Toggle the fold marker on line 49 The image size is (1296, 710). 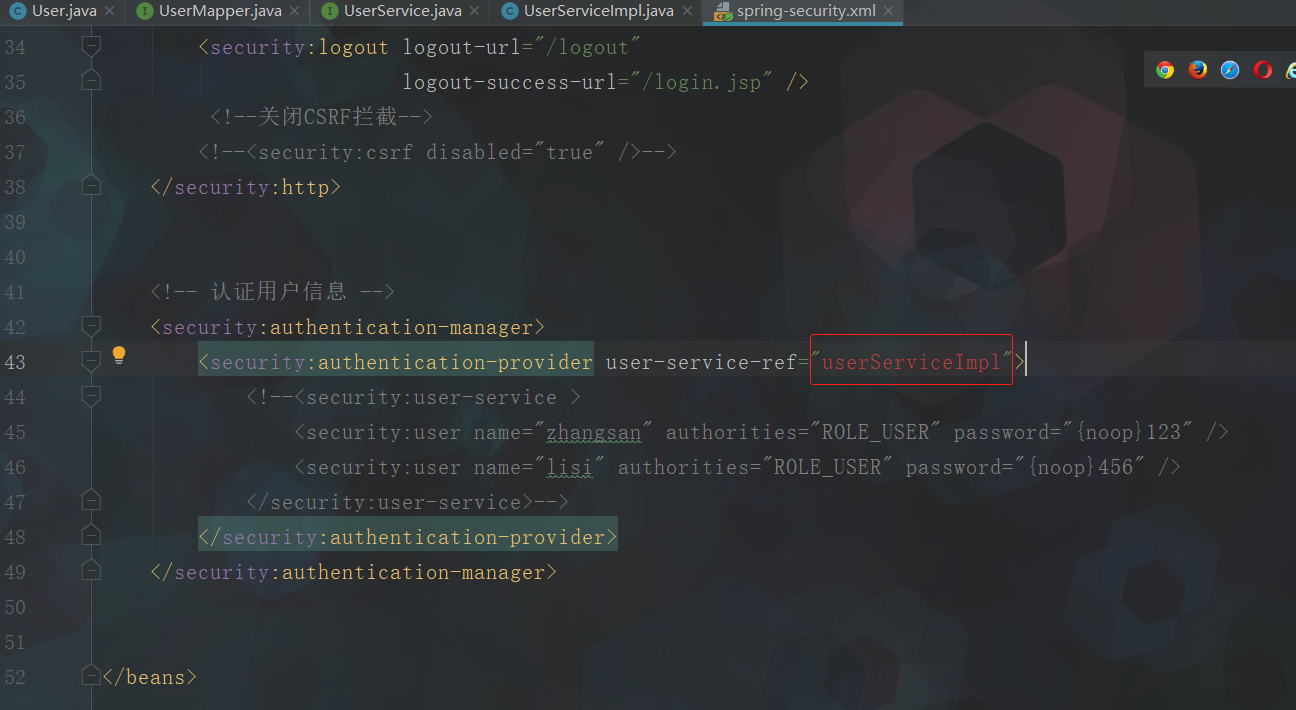tap(91, 571)
